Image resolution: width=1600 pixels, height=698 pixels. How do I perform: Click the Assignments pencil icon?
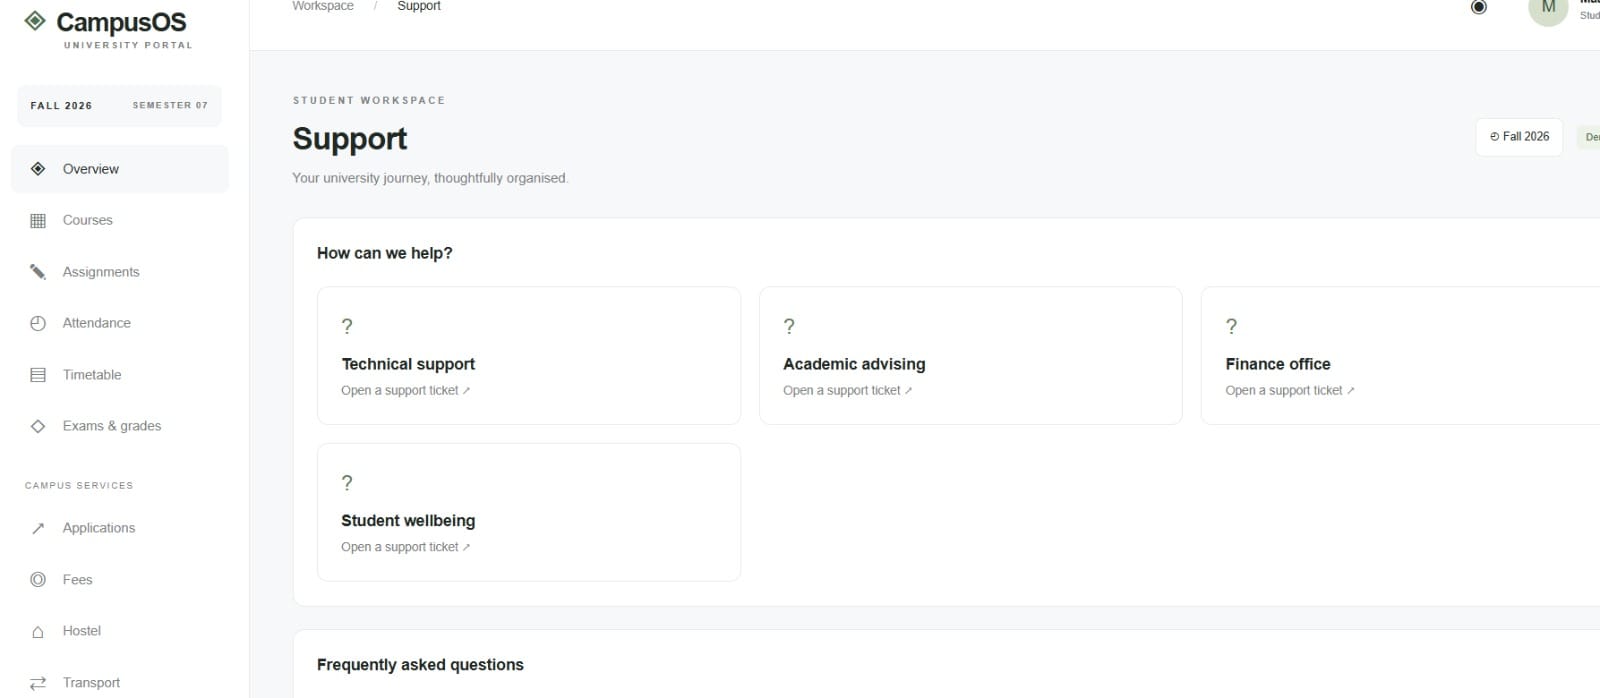(38, 272)
